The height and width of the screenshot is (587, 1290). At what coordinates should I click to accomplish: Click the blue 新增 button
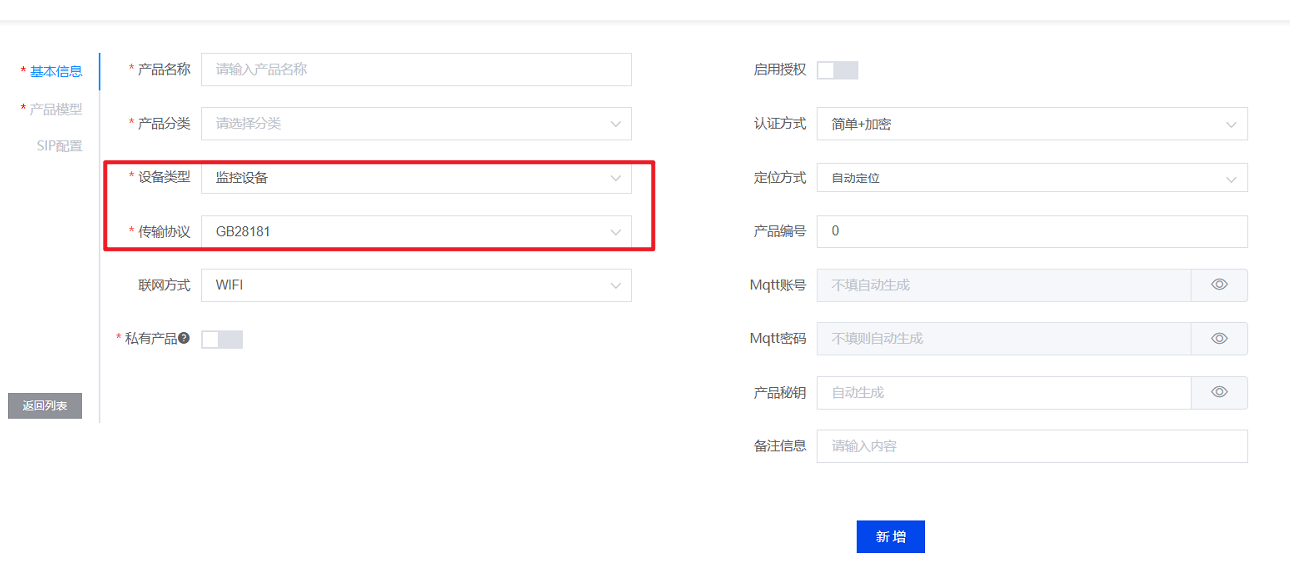[x=890, y=537]
